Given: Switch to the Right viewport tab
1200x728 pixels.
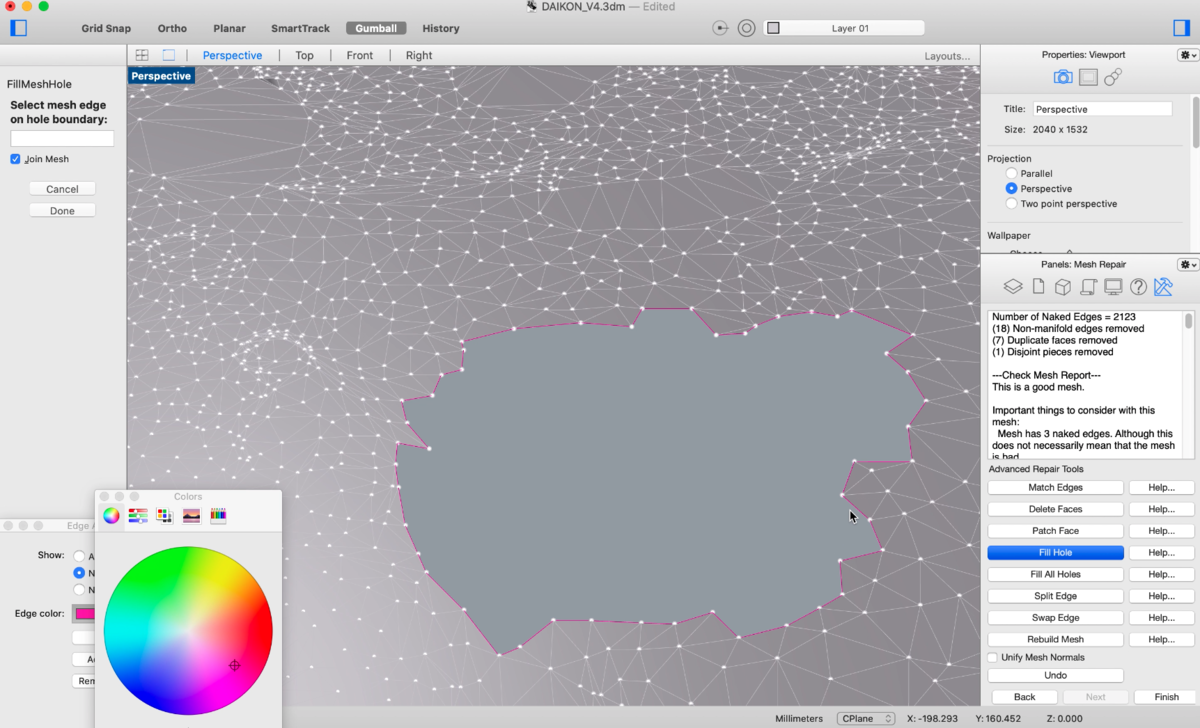Looking at the screenshot, I should pyautogui.click(x=419, y=56).
